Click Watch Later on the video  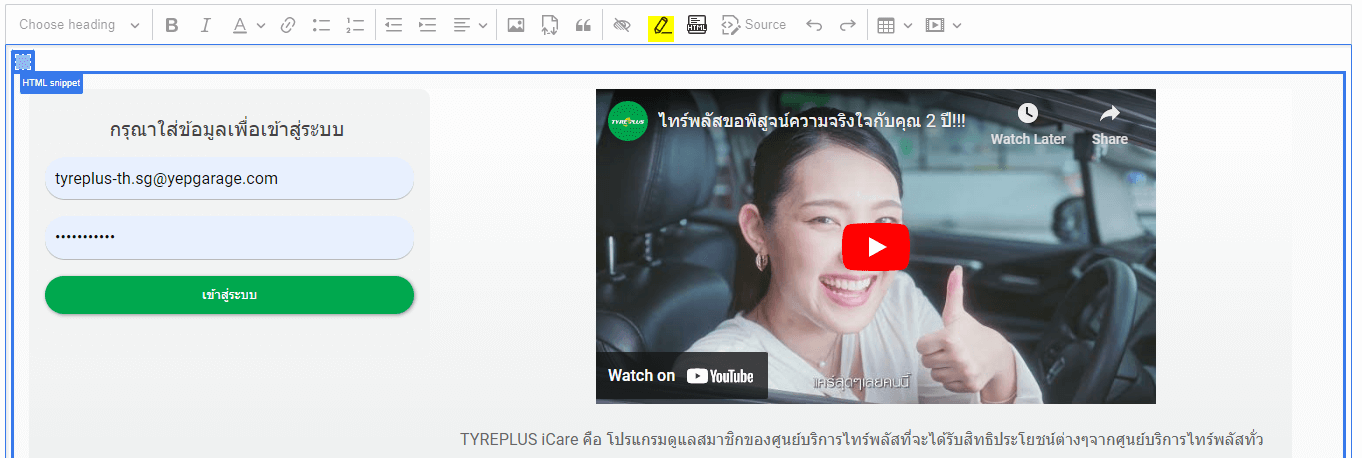[1028, 126]
